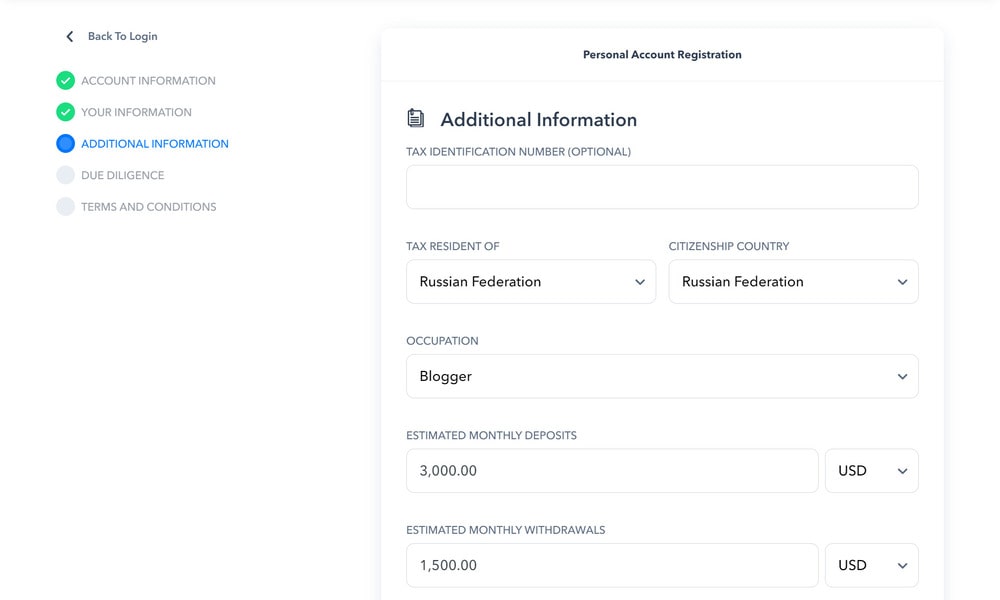Click the blue circle beside Additional Information
Image resolution: width=1000 pixels, height=600 pixels.
coord(66,144)
